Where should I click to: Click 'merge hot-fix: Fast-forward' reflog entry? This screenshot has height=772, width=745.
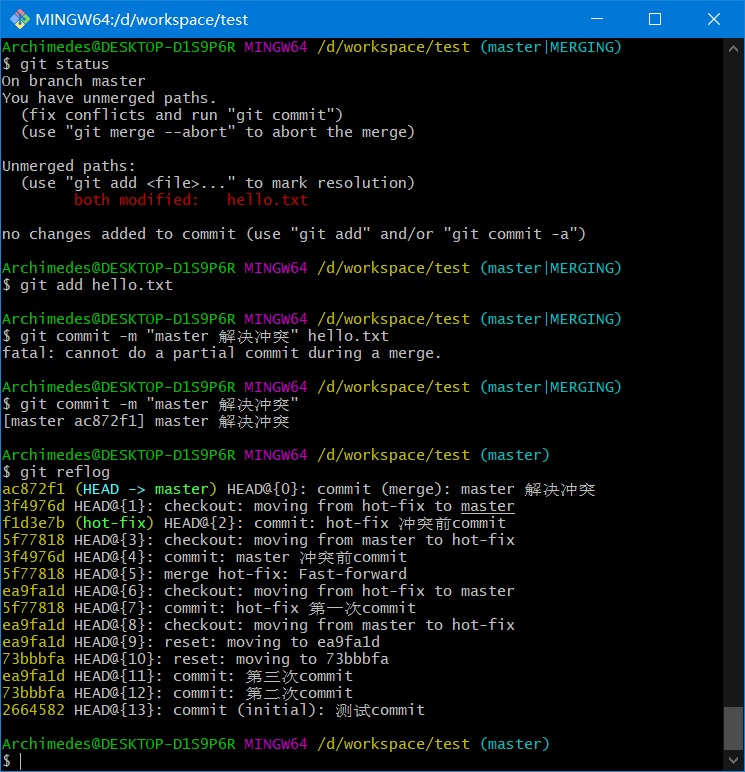pyautogui.click(x=285, y=574)
